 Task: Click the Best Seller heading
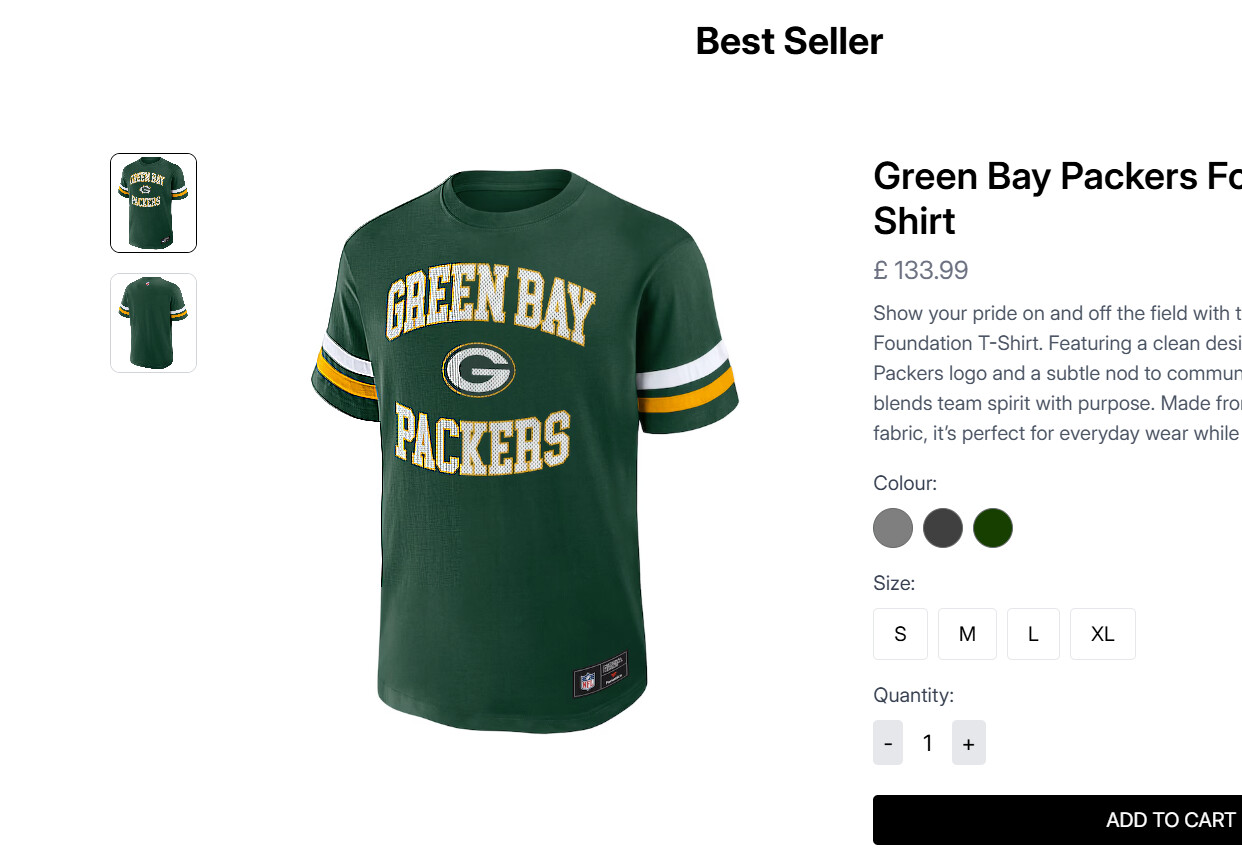[789, 42]
